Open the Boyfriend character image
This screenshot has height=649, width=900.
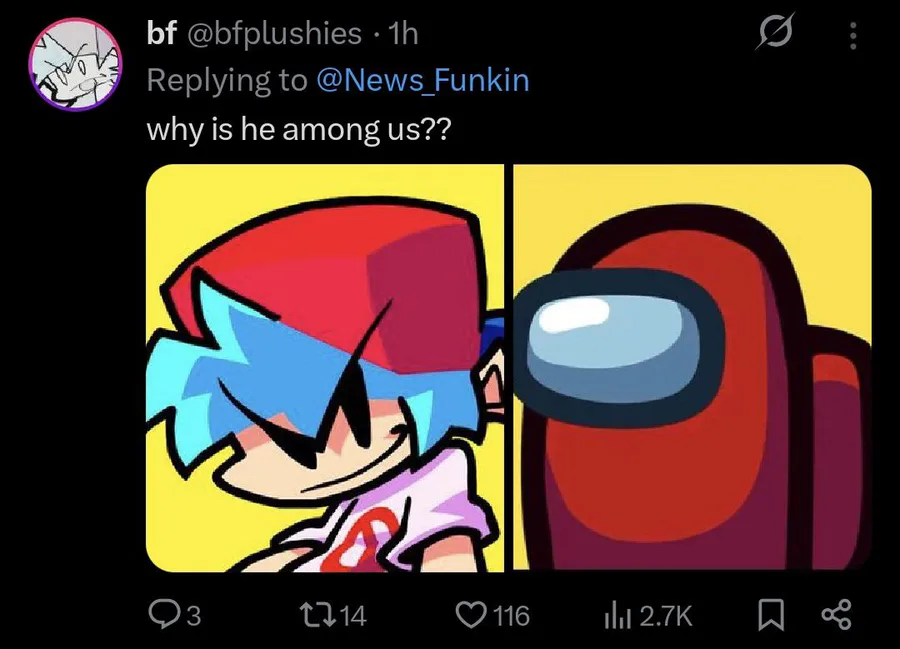(325, 368)
